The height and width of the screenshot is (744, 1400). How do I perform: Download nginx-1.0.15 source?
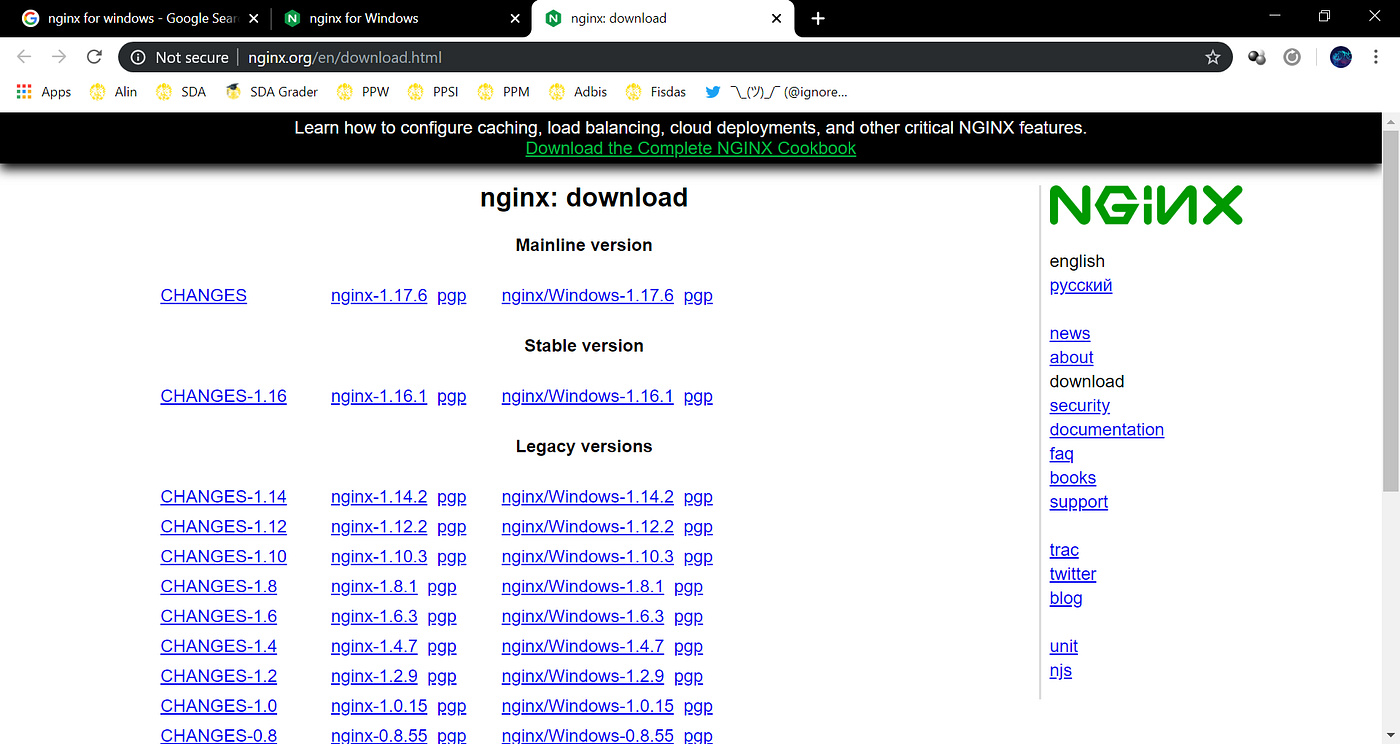click(379, 706)
